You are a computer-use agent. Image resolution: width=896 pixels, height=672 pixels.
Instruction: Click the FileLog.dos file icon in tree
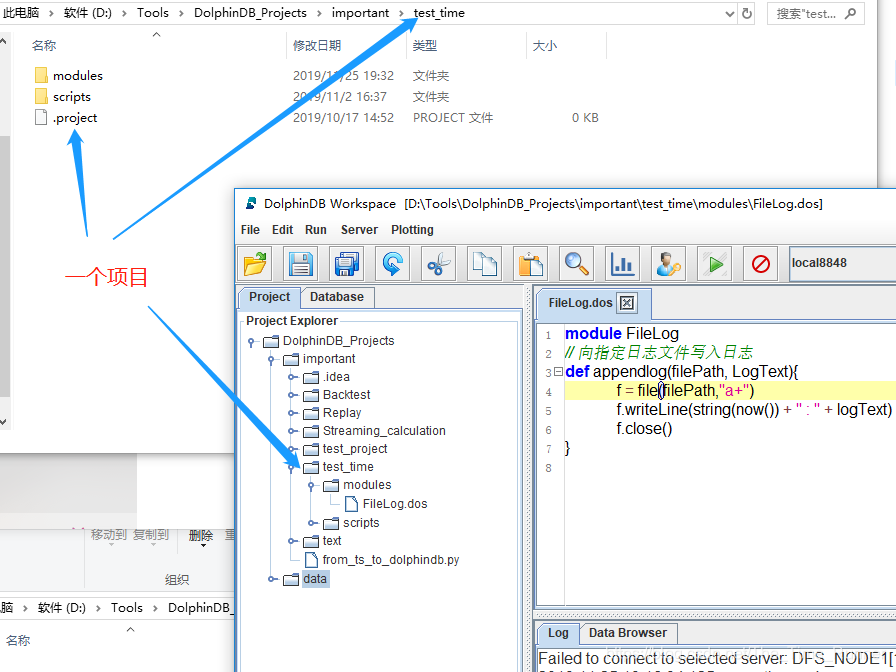[x=351, y=503]
